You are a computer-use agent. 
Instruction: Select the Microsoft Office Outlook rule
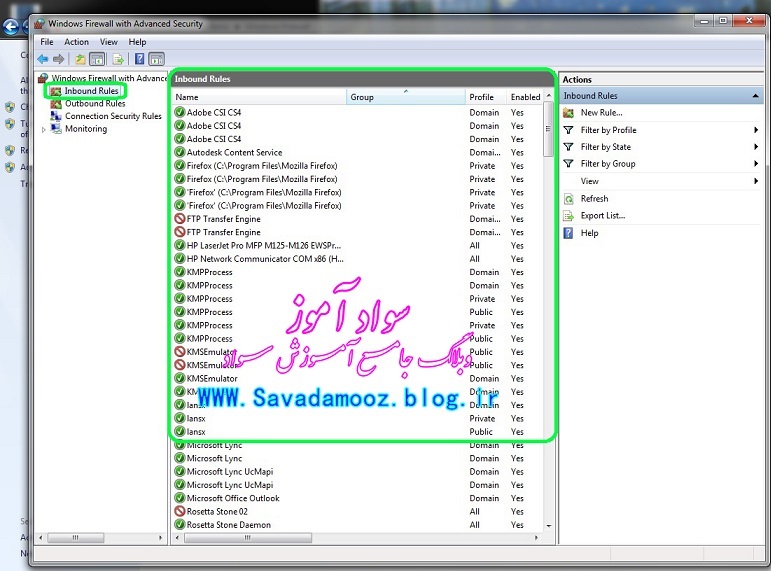pyautogui.click(x=358, y=498)
